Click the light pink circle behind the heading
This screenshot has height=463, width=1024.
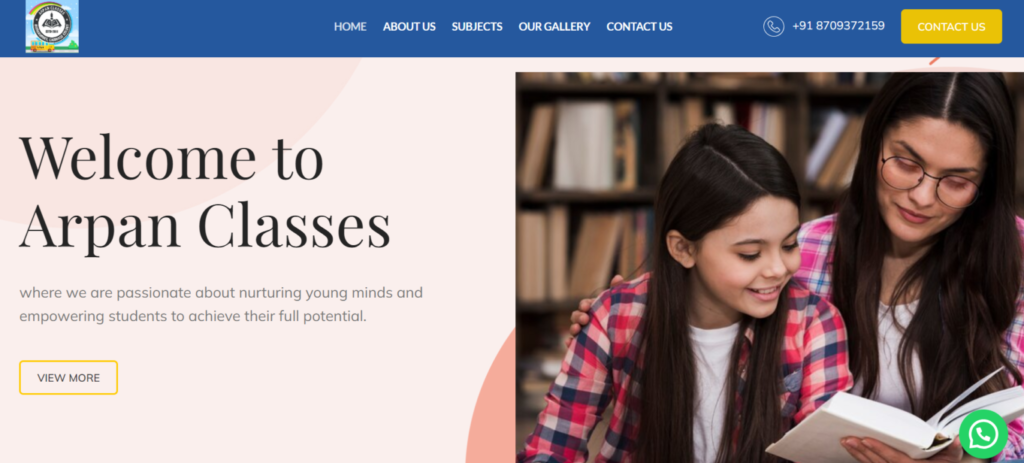tap(163, 98)
